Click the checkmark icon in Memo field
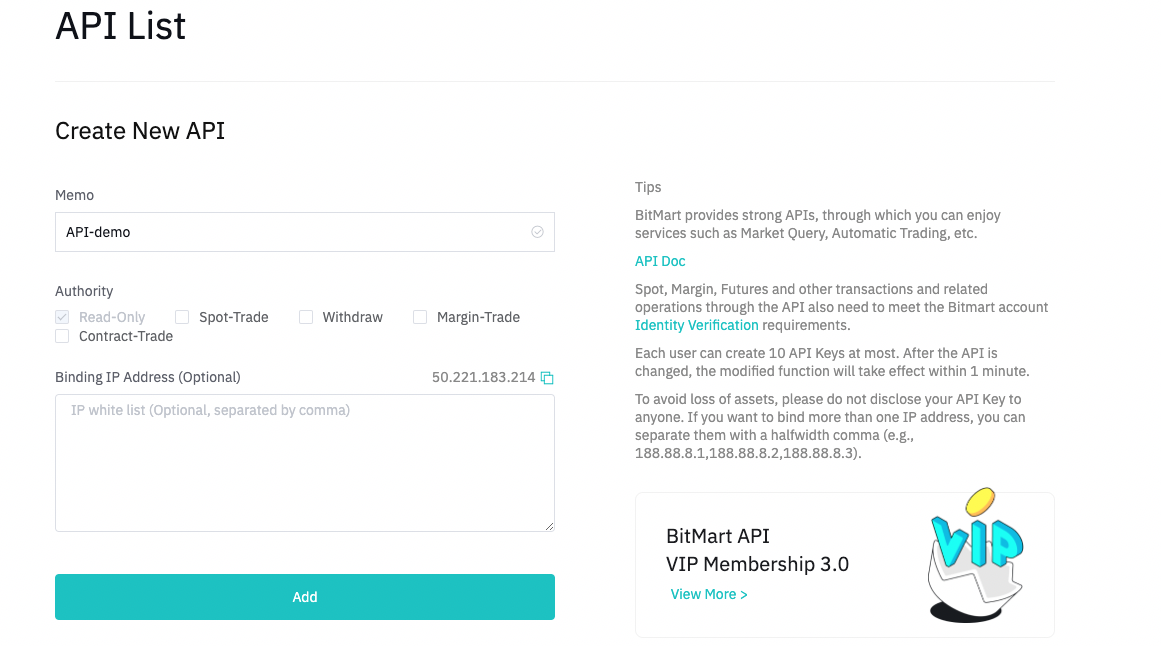 click(x=537, y=232)
